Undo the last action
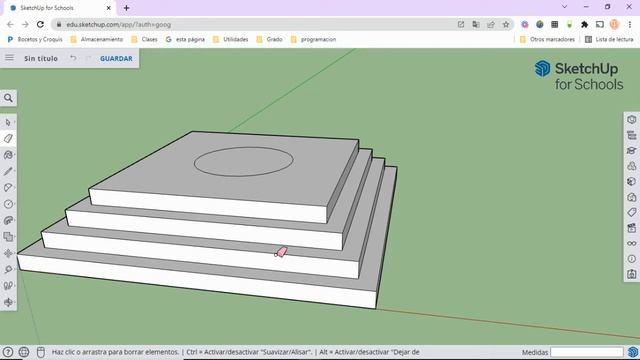 pyautogui.click(x=73, y=58)
